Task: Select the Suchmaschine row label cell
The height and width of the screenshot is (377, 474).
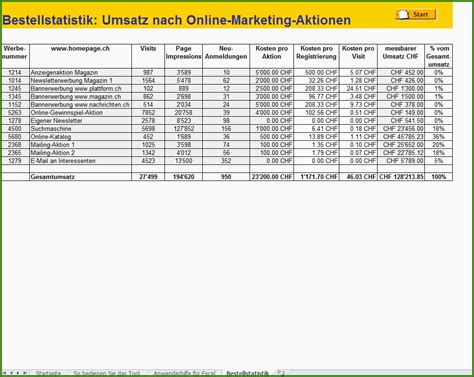Action: click(x=80, y=129)
